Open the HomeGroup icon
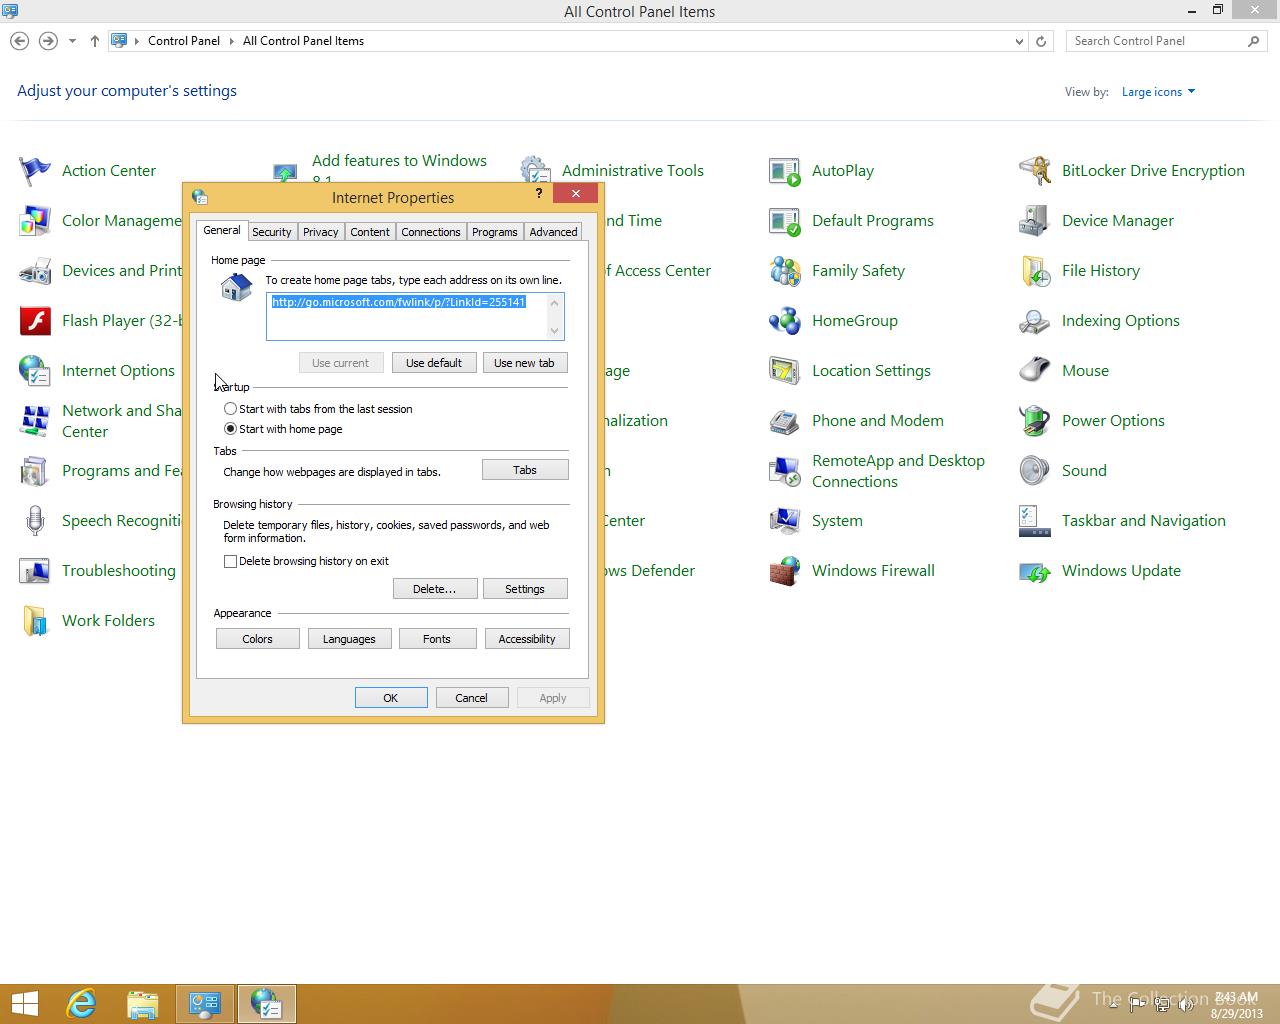This screenshot has height=1024, width=1280. 785,321
